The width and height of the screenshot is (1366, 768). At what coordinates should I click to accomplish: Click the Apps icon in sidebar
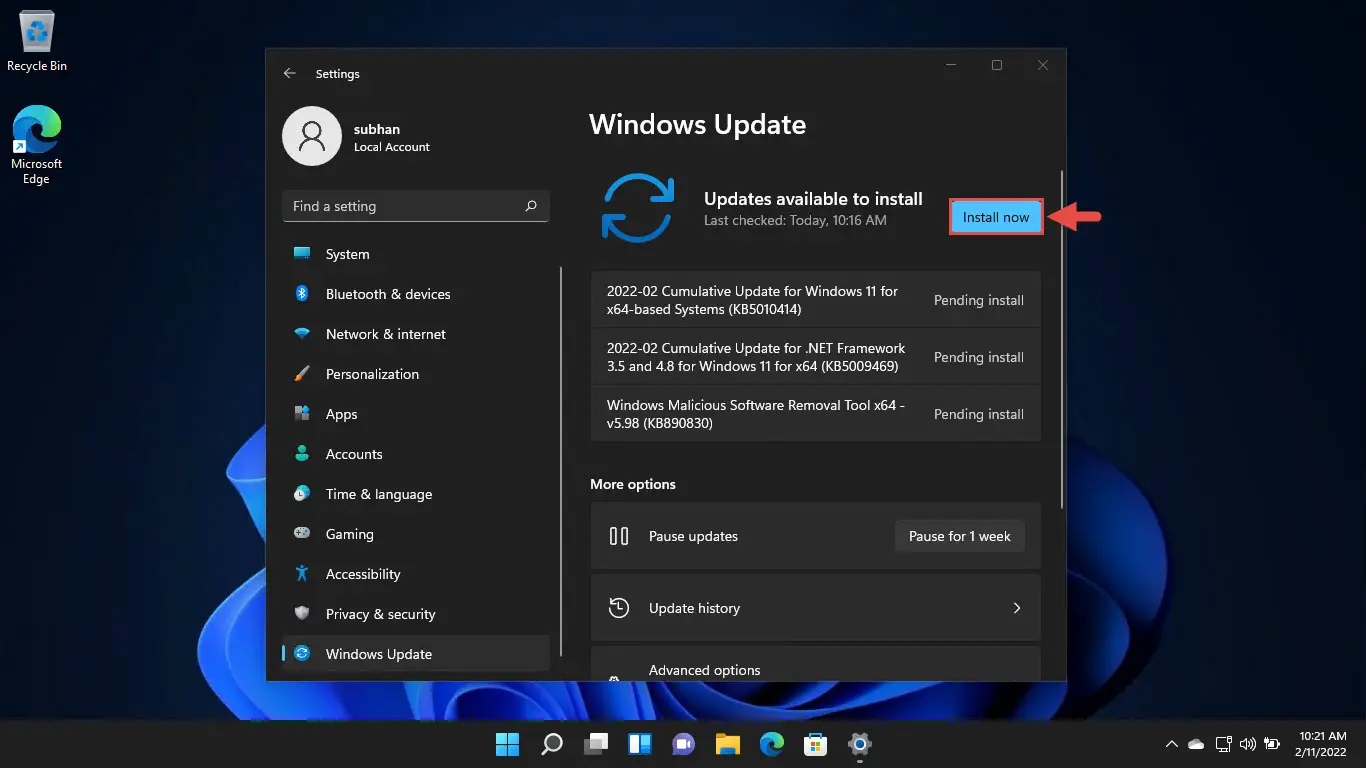302,414
